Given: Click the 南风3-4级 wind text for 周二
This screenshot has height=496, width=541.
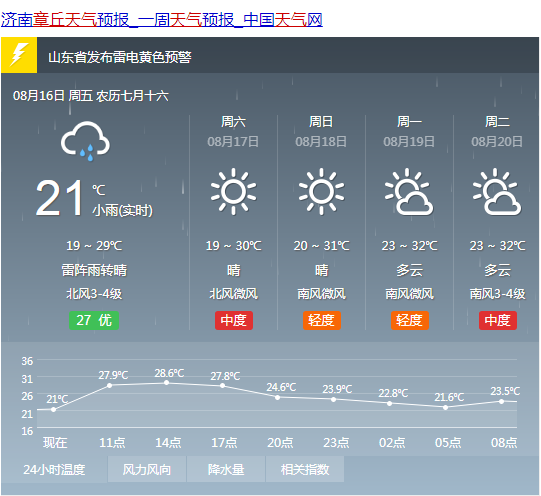Looking at the screenshot, I should click(x=498, y=294).
